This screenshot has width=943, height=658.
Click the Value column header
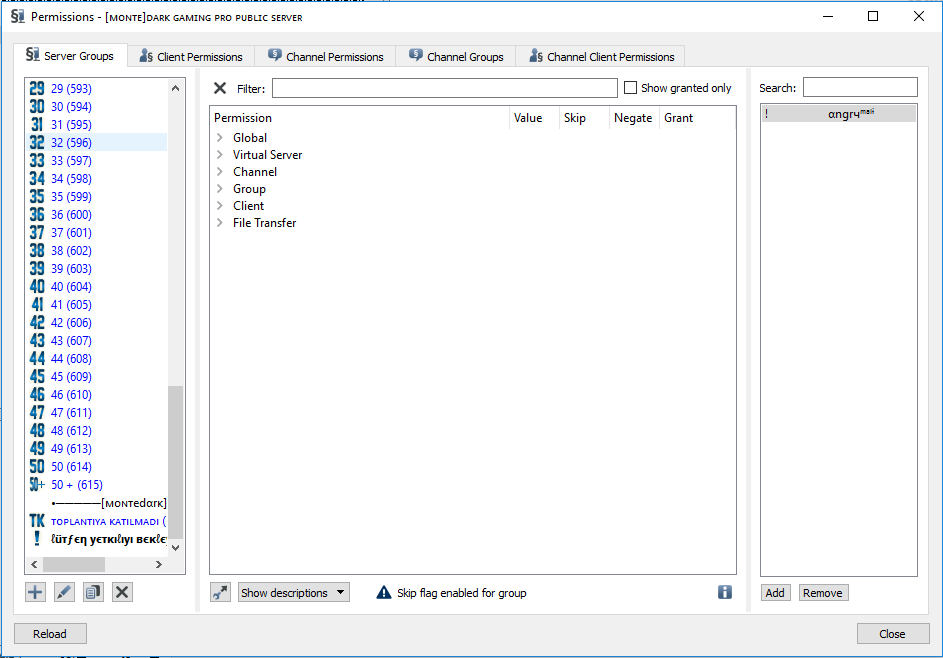534,118
